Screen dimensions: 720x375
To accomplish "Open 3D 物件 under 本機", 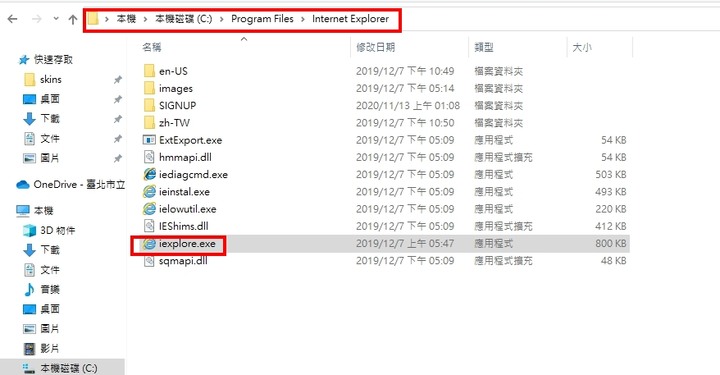I will pos(57,230).
